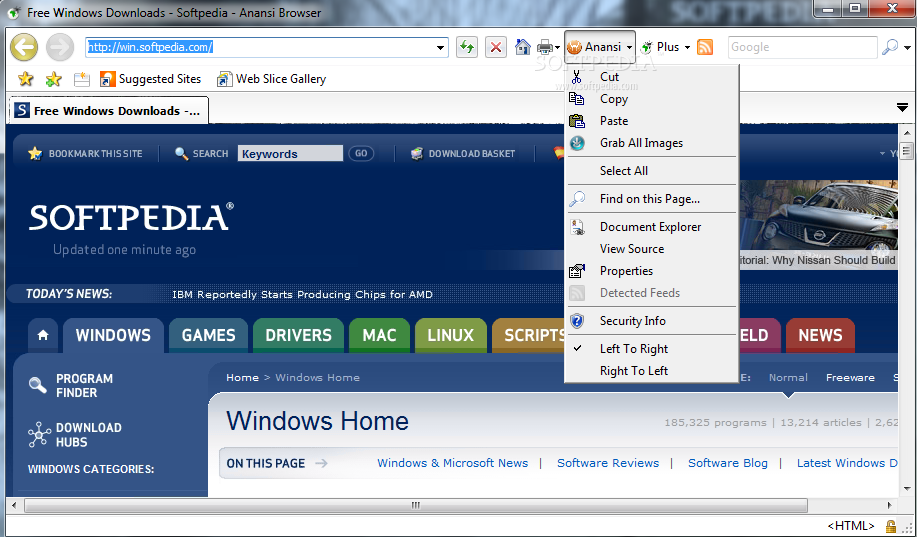The height and width of the screenshot is (537, 917).
Task: Click the Print icon in toolbar
Action: click(x=544, y=47)
